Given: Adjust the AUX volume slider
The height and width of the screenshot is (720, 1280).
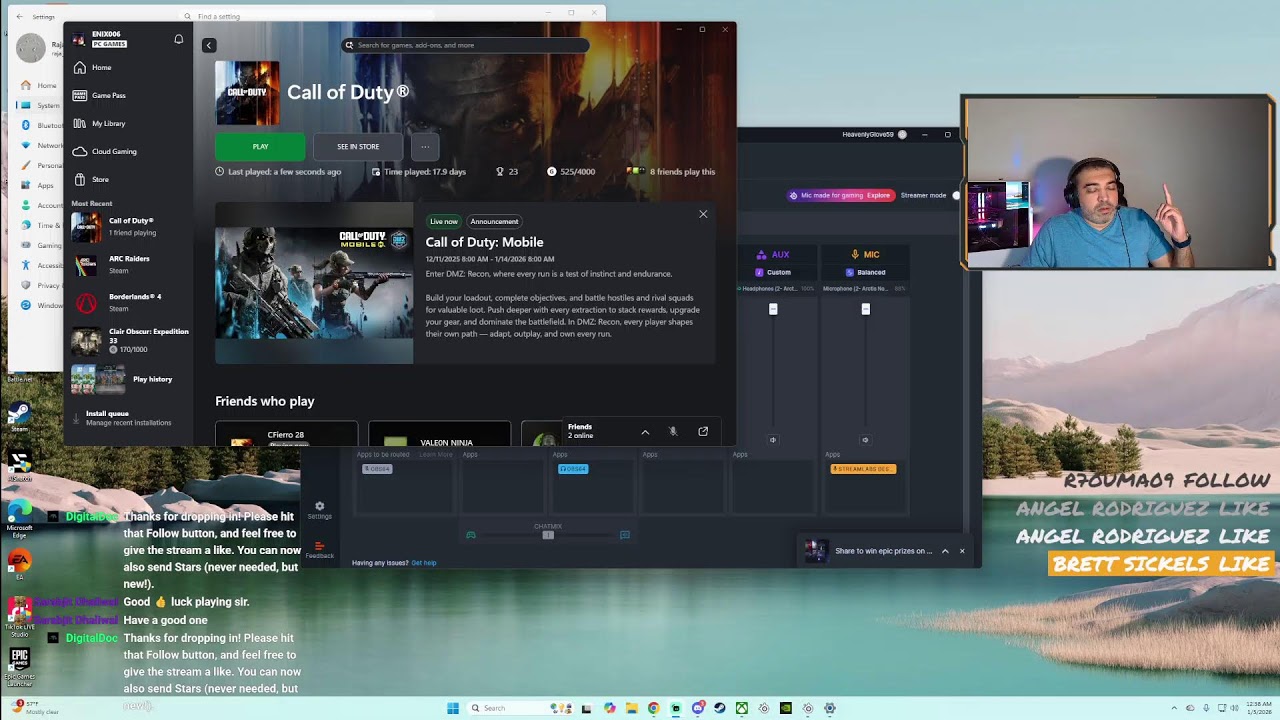Looking at the screenshot, I should coord(773,309).
